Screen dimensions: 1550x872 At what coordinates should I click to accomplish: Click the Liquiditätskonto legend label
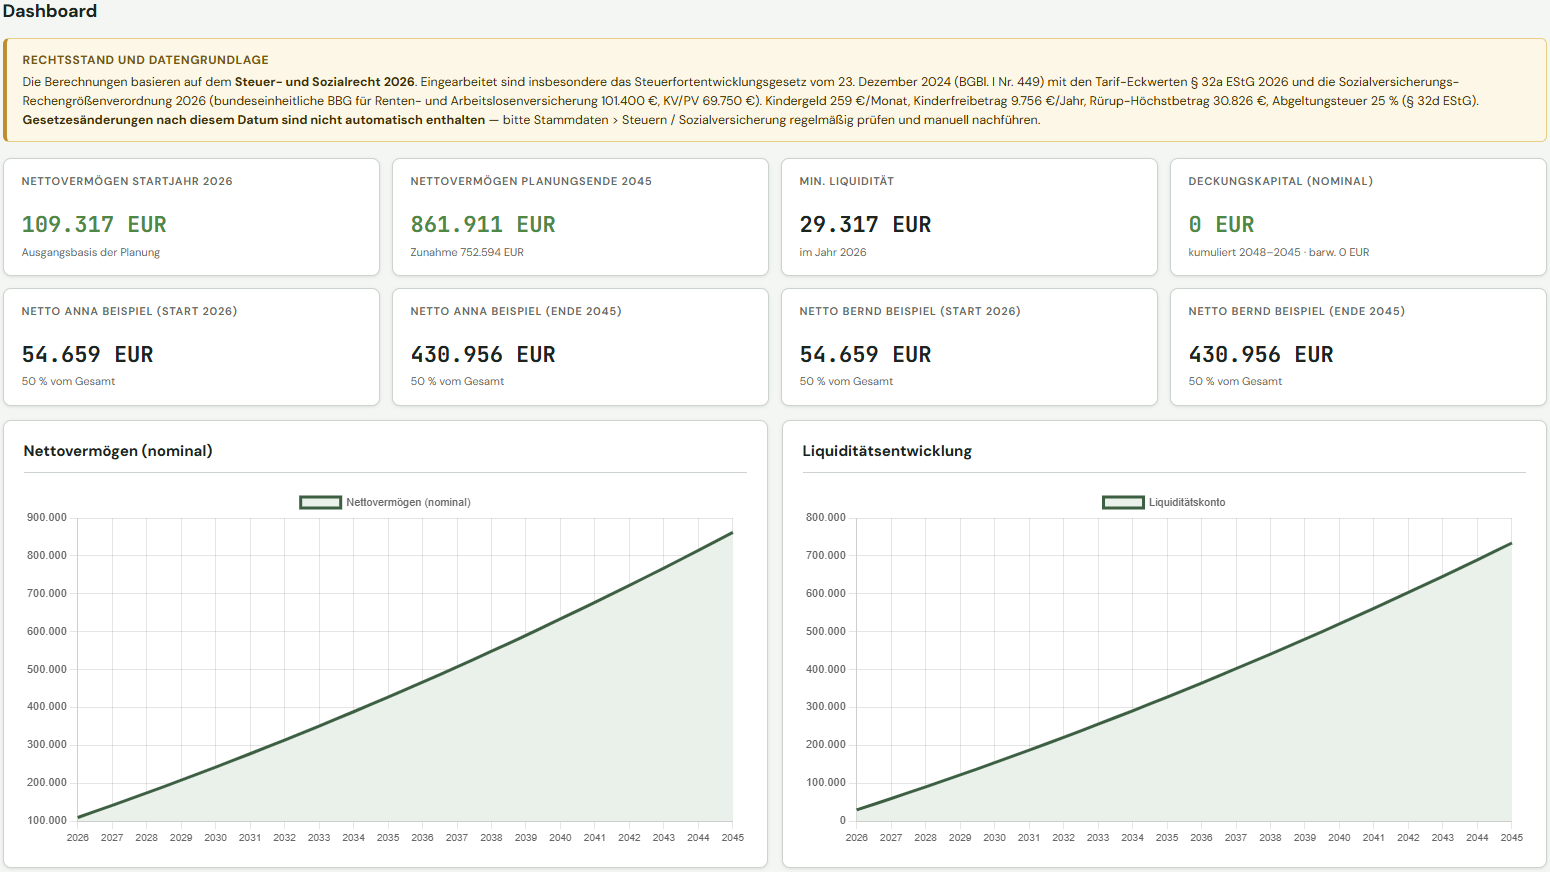1187,502
